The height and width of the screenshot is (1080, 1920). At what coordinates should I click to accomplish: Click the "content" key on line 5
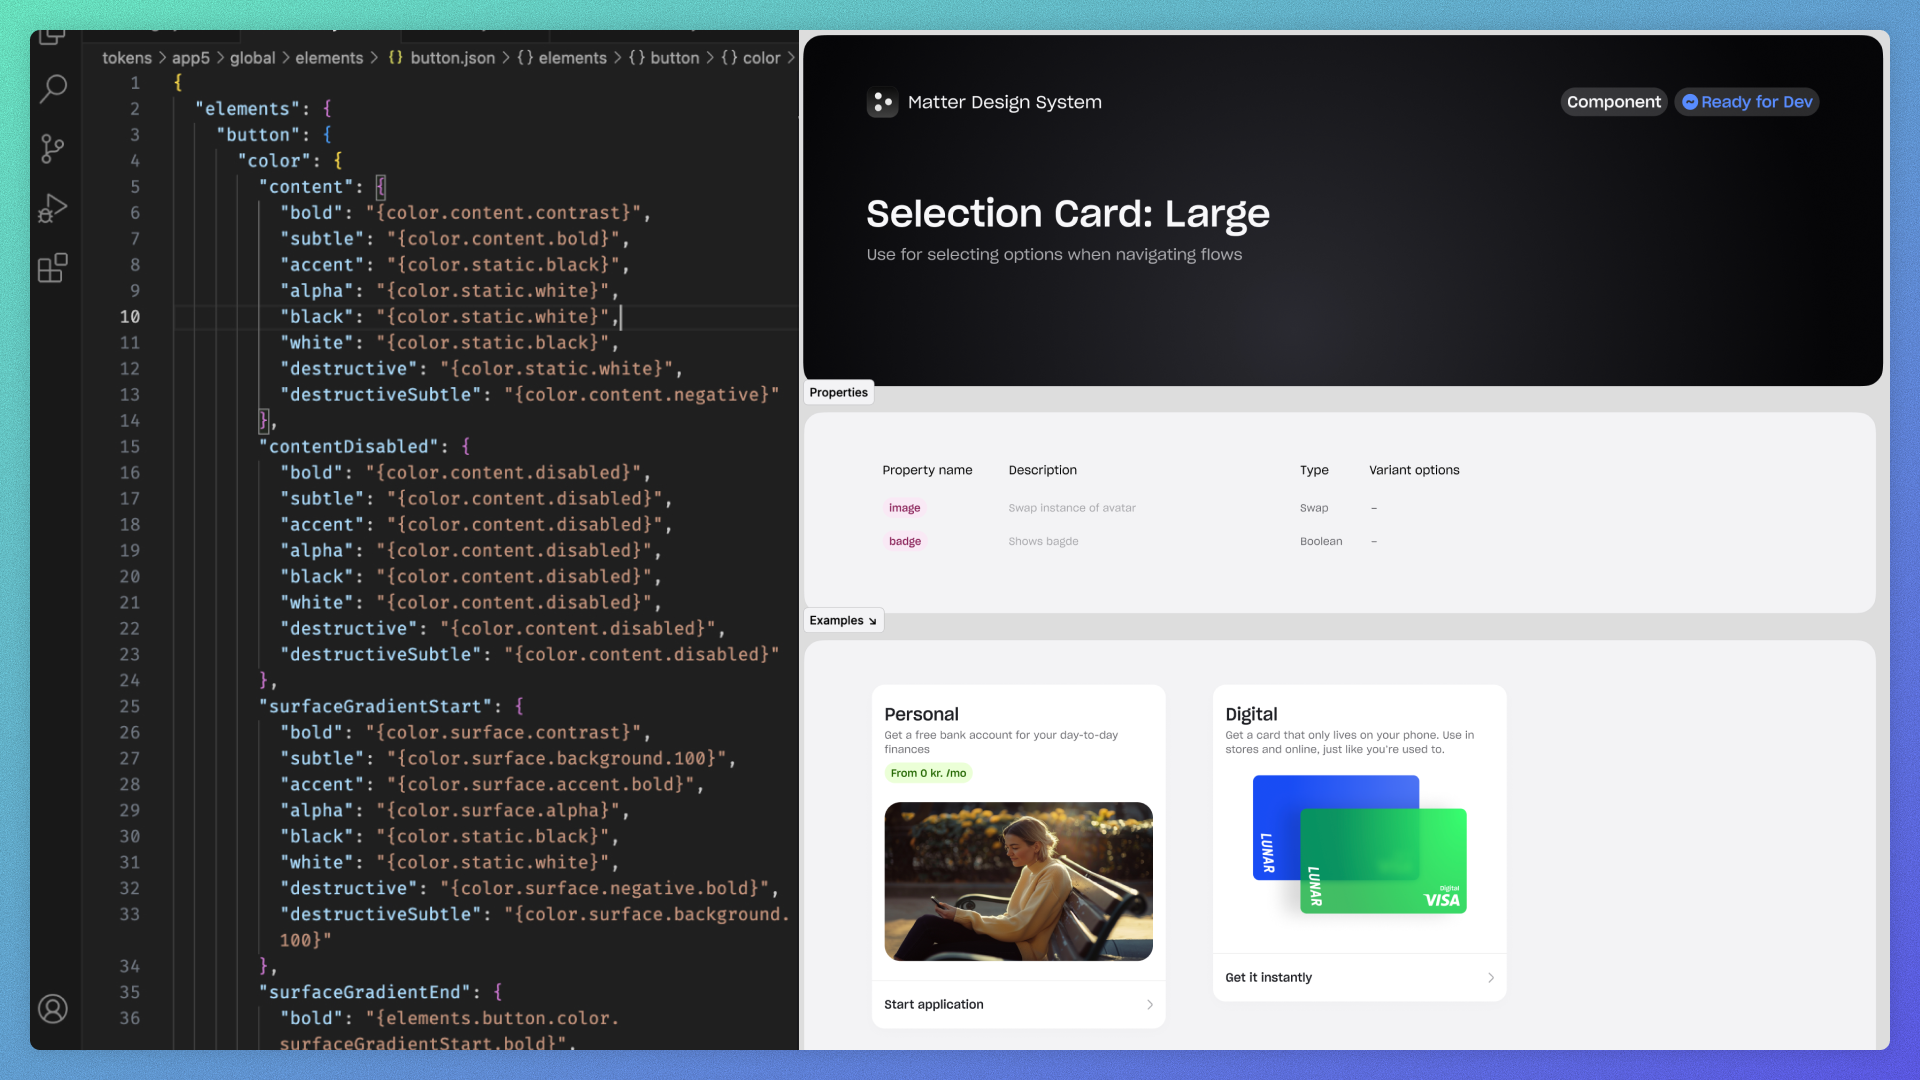tap(306, 187)
